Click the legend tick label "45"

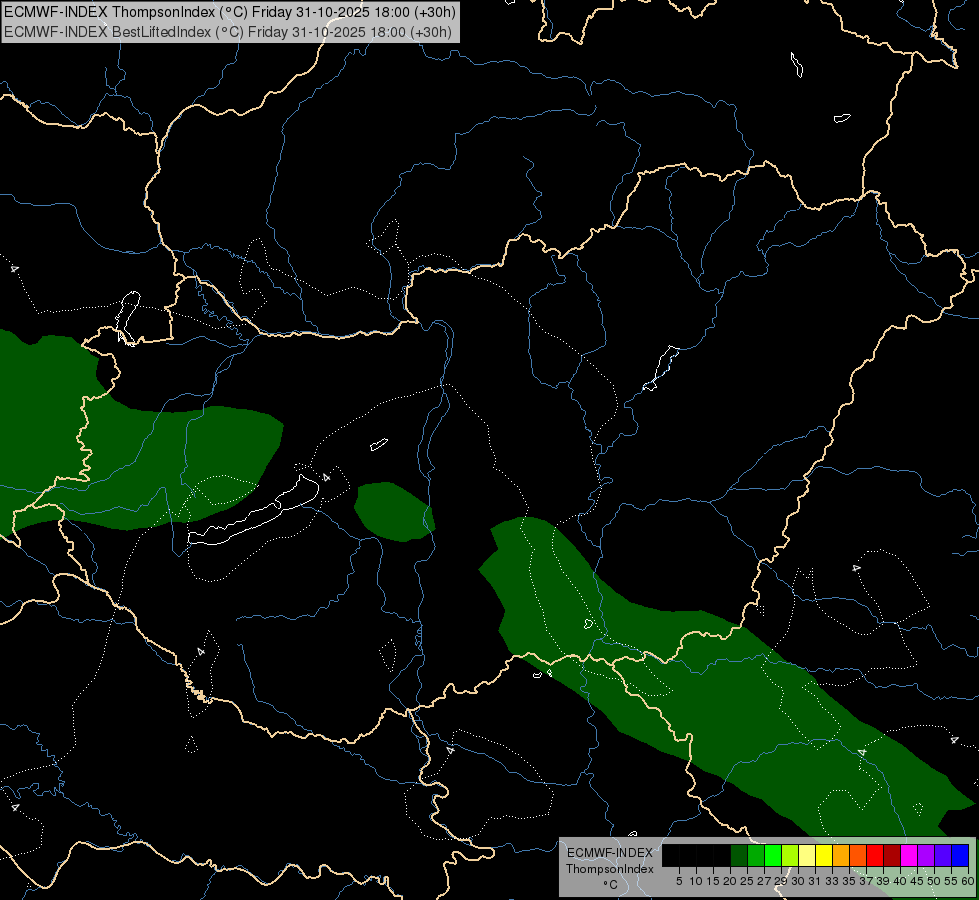917,881
